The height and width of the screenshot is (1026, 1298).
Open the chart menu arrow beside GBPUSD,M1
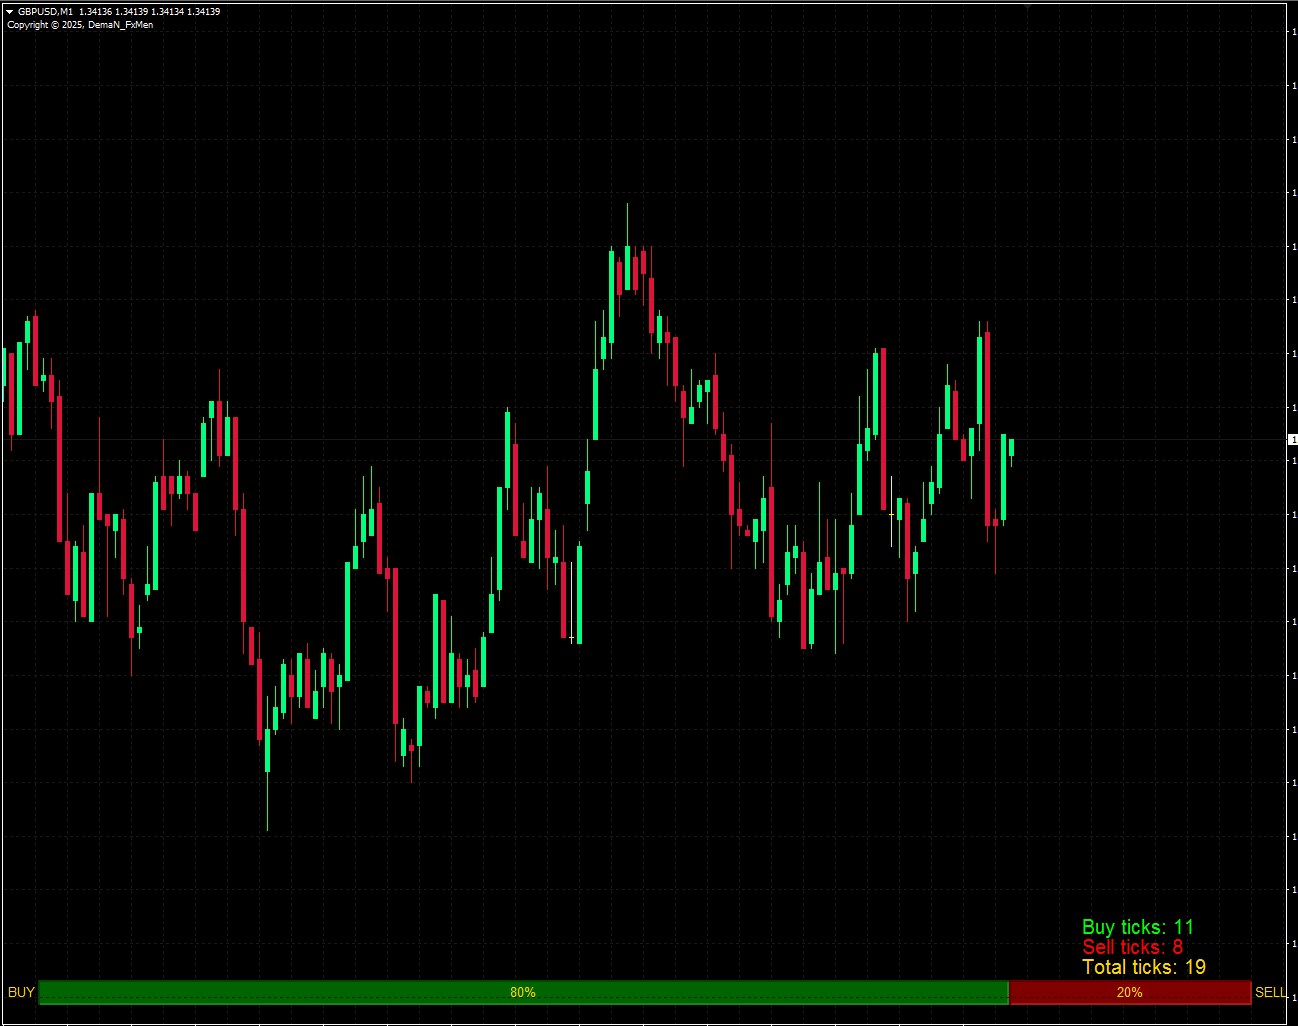tap(10, 12)
